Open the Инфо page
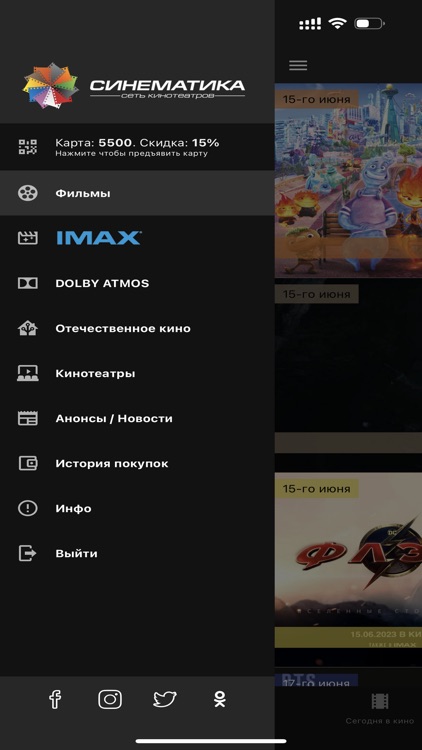 pyautogui.click(x=137, y=508)
